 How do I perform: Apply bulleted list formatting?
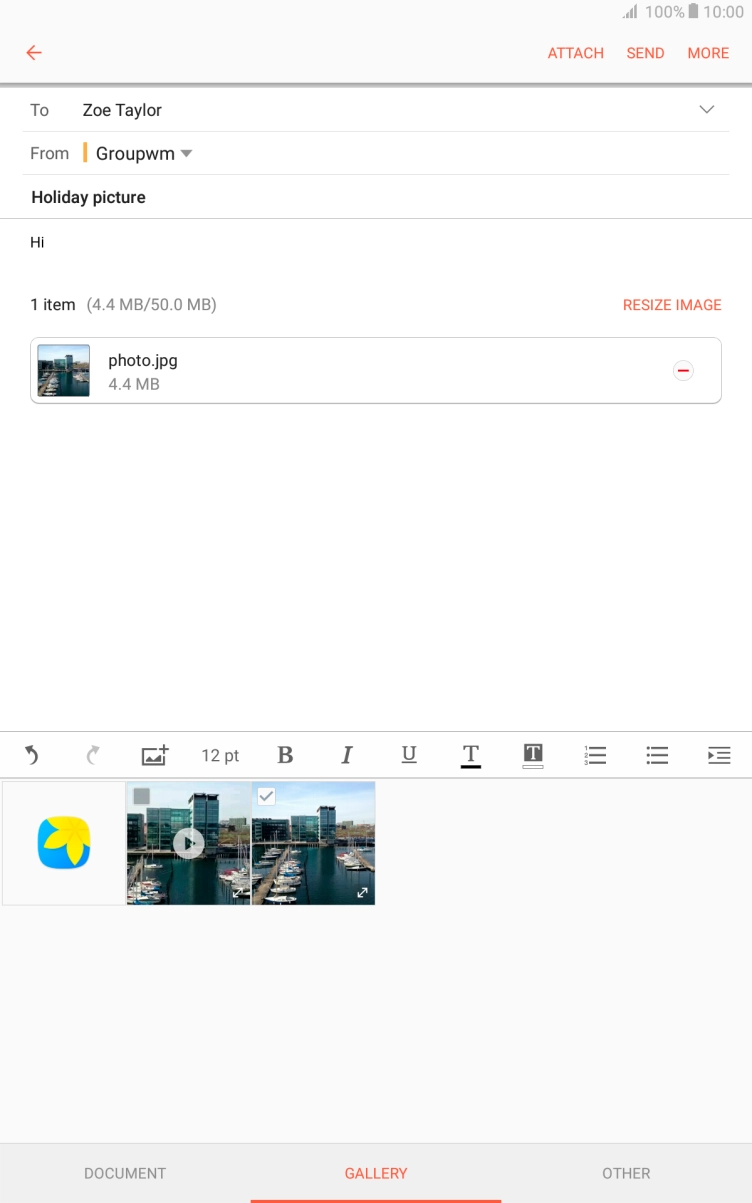tap(657, 755)
